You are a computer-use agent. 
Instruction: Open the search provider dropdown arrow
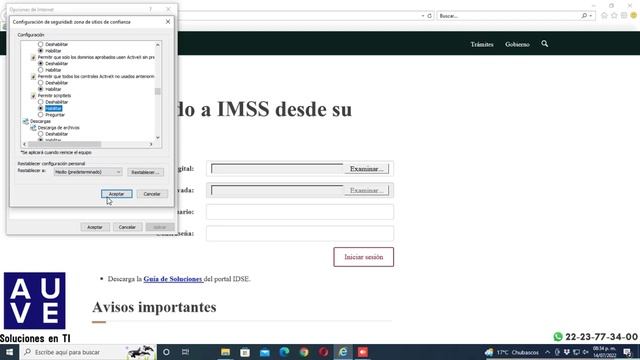(x=591, y=16)
